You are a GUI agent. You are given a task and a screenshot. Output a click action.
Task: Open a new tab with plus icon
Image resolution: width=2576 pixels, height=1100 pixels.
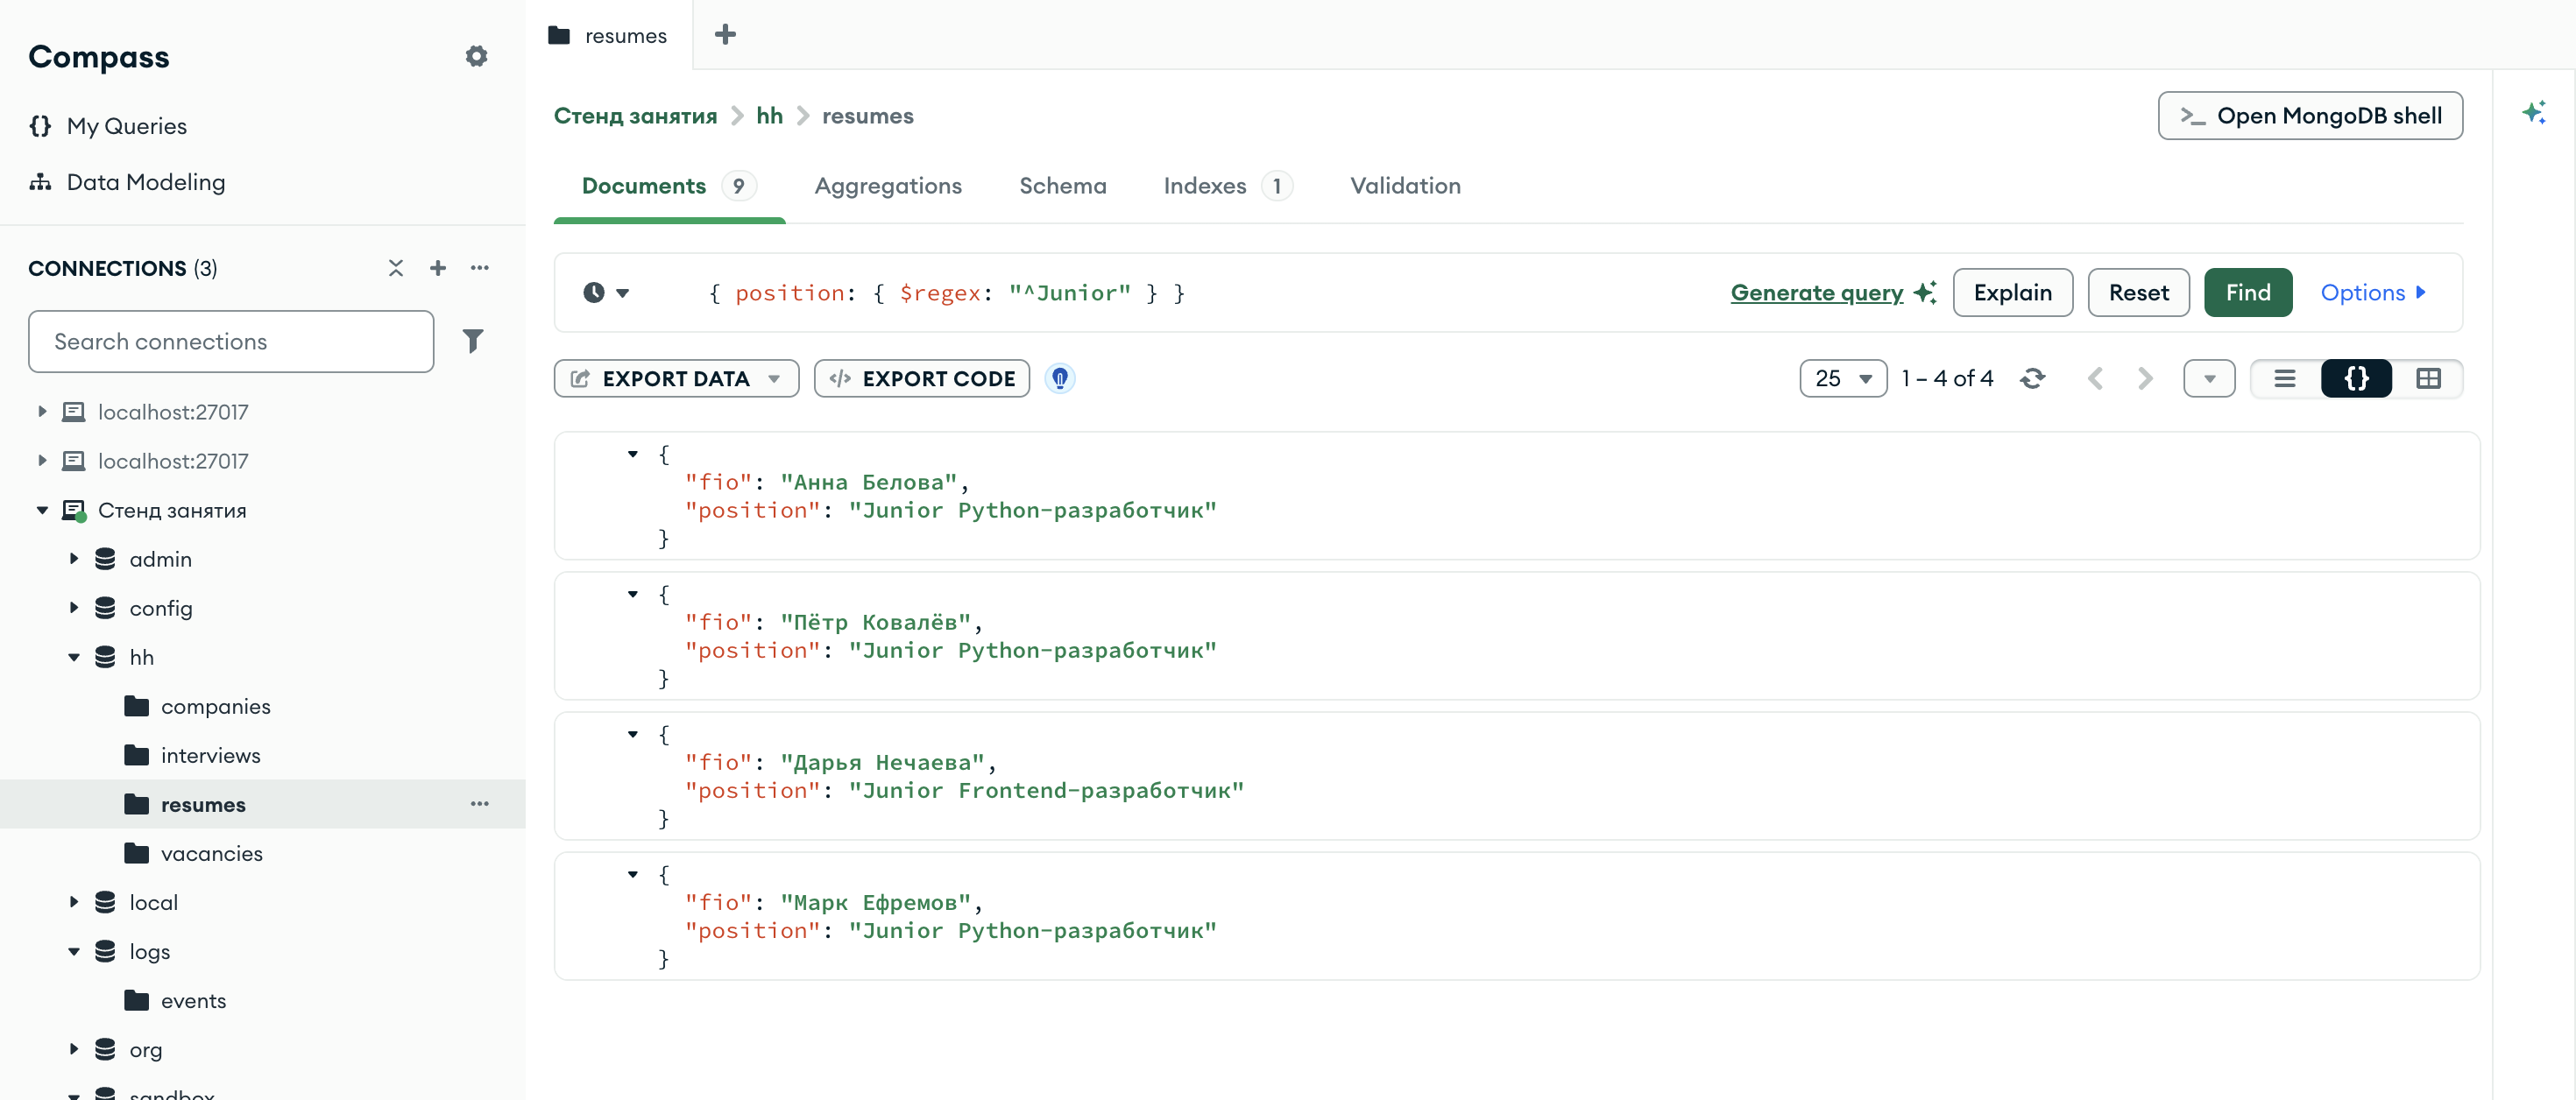point(726,35)
